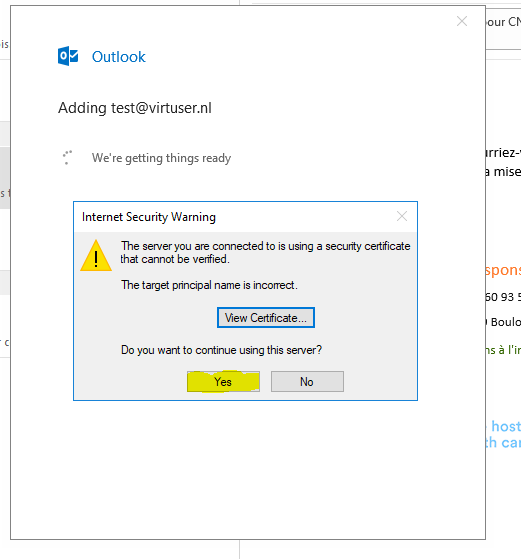Click the 'Internet Security Warning' title text
This screenshot has width=521, height=559.
pos(149,217)
